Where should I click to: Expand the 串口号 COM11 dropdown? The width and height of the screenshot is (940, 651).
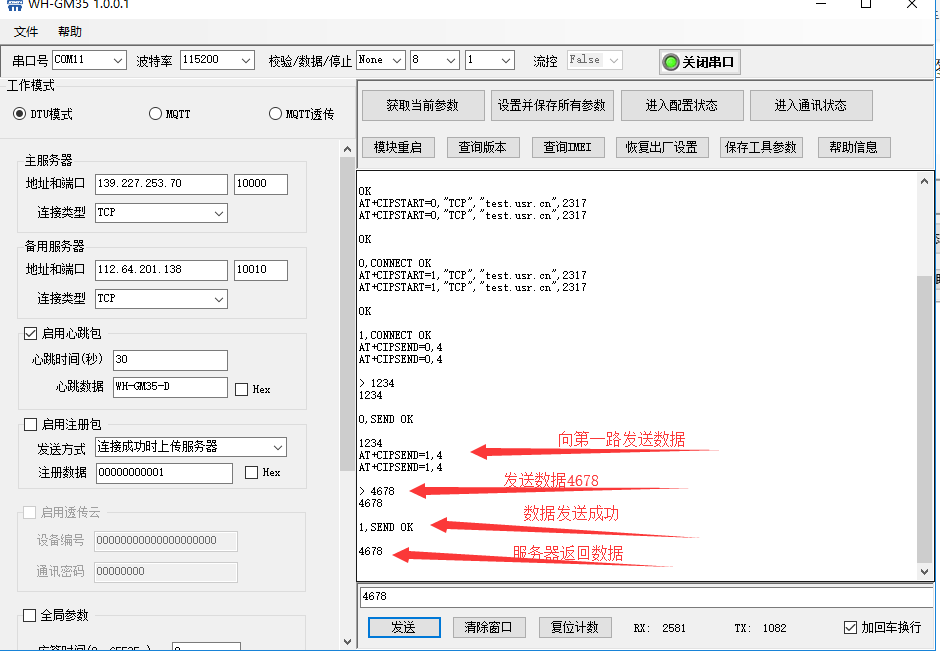coord(89,60)
